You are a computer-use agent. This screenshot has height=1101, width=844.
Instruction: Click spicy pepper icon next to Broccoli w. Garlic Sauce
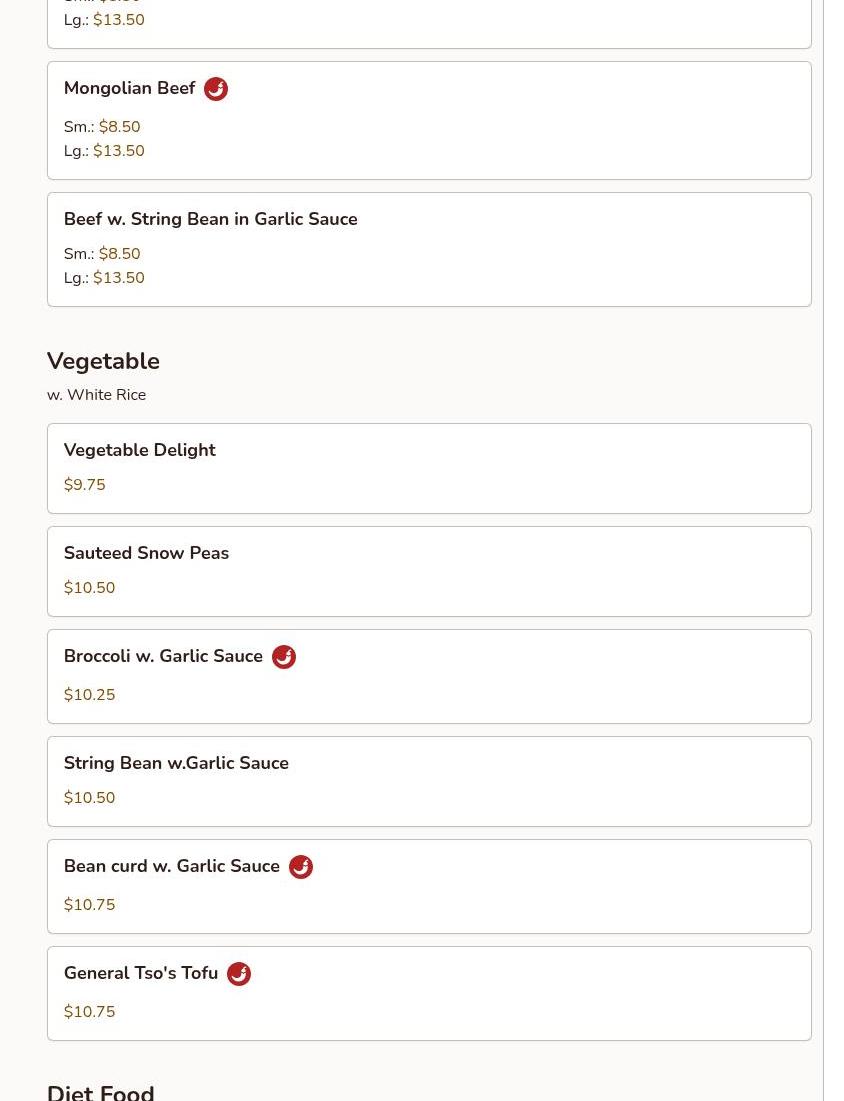coord(284,657)
